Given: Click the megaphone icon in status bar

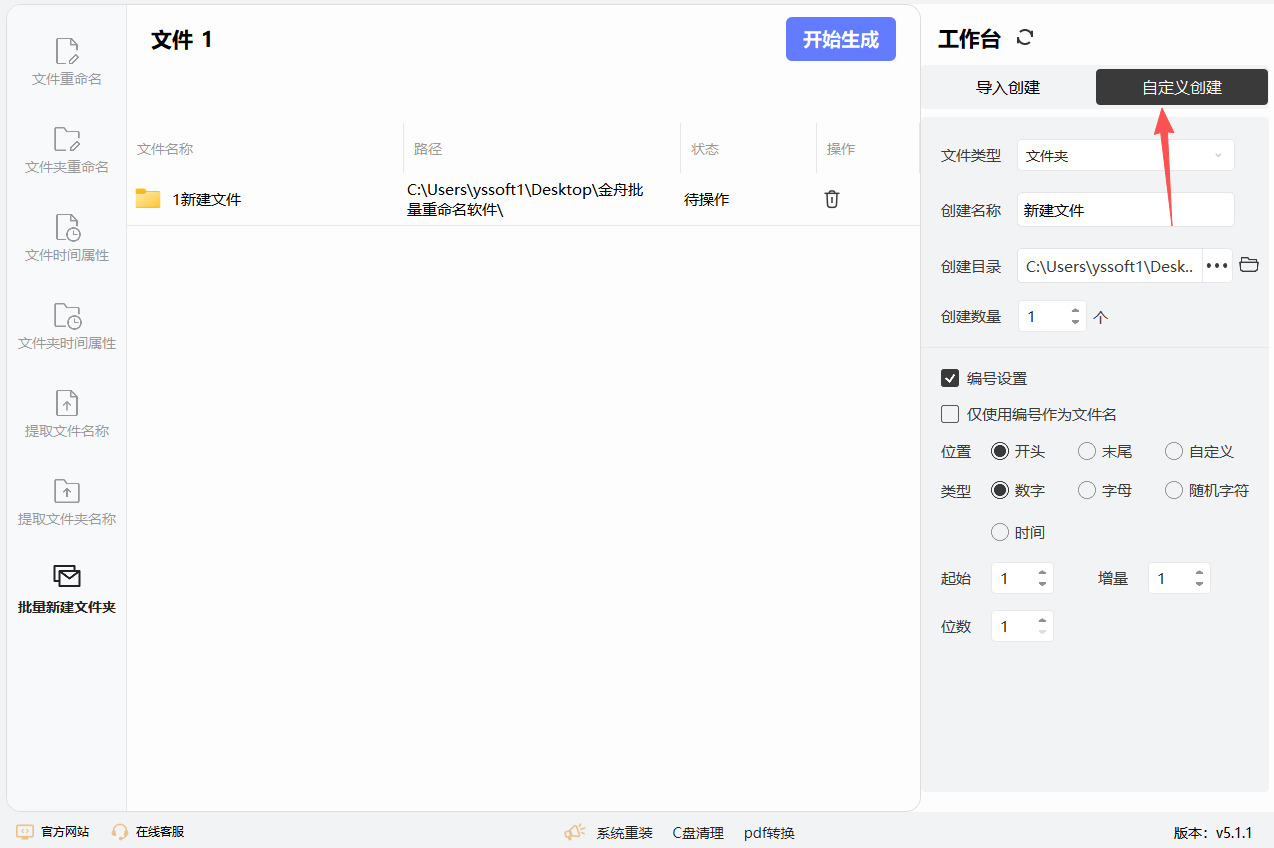Looking at the screenshot, I should click(x=575, y=832).
